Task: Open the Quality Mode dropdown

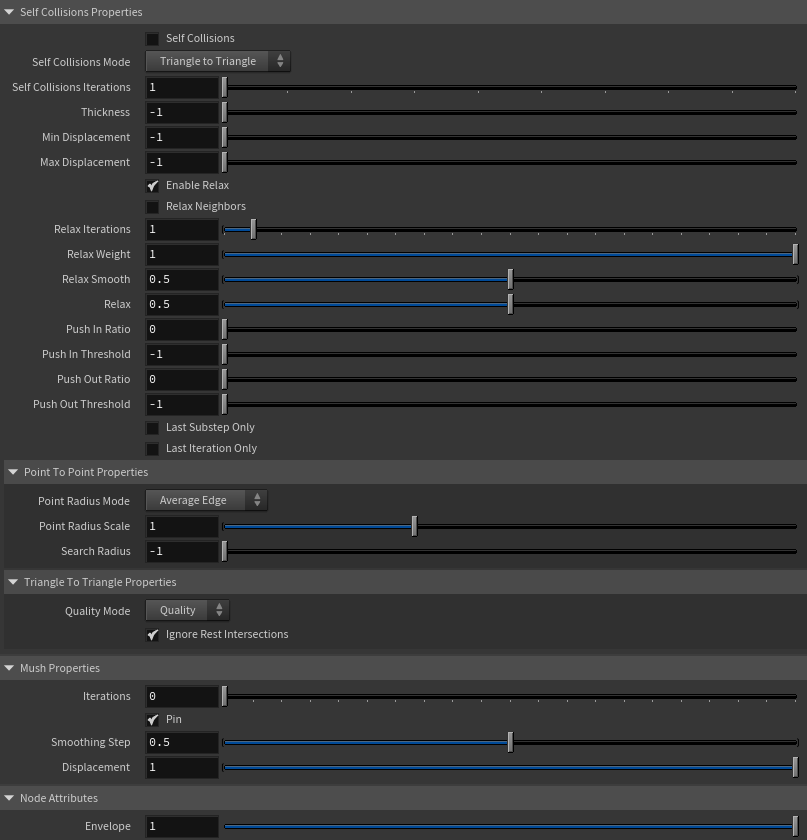Action: (188, 610)
